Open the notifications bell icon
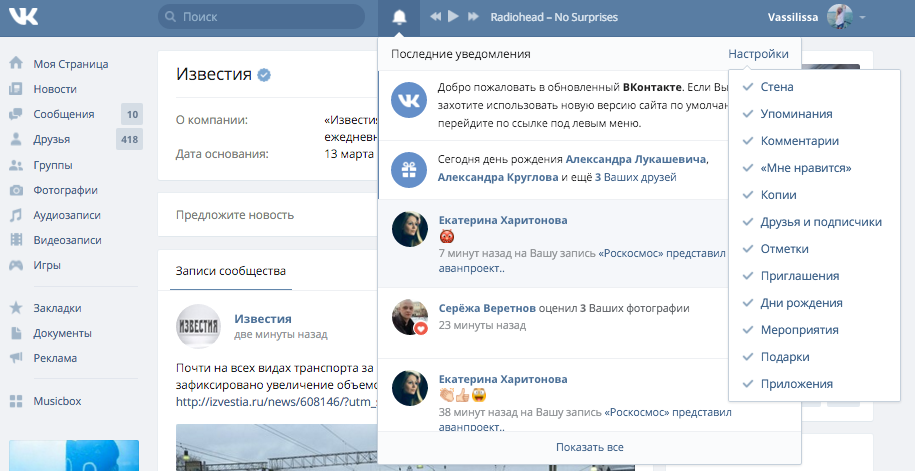This screenshot has height=471, width=915. (400, 17)
